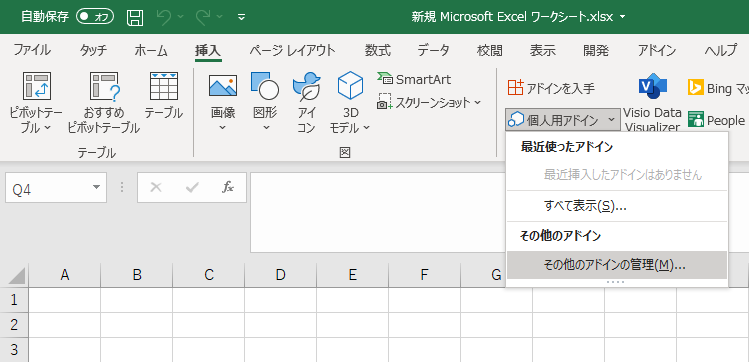The image size is (749, 362).
Task: Click the 図形 shapes icon
Action: (265, 85)
